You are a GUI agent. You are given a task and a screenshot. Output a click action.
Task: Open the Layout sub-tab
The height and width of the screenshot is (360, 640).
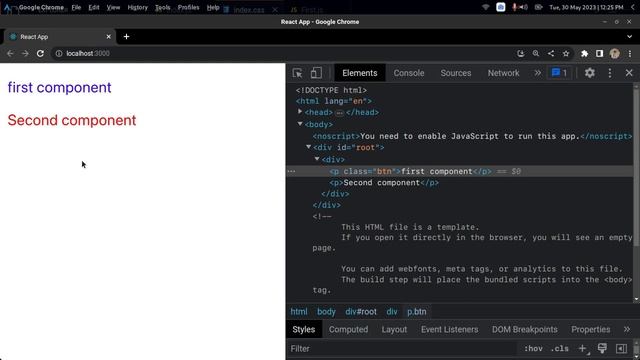tap(394, 329)
